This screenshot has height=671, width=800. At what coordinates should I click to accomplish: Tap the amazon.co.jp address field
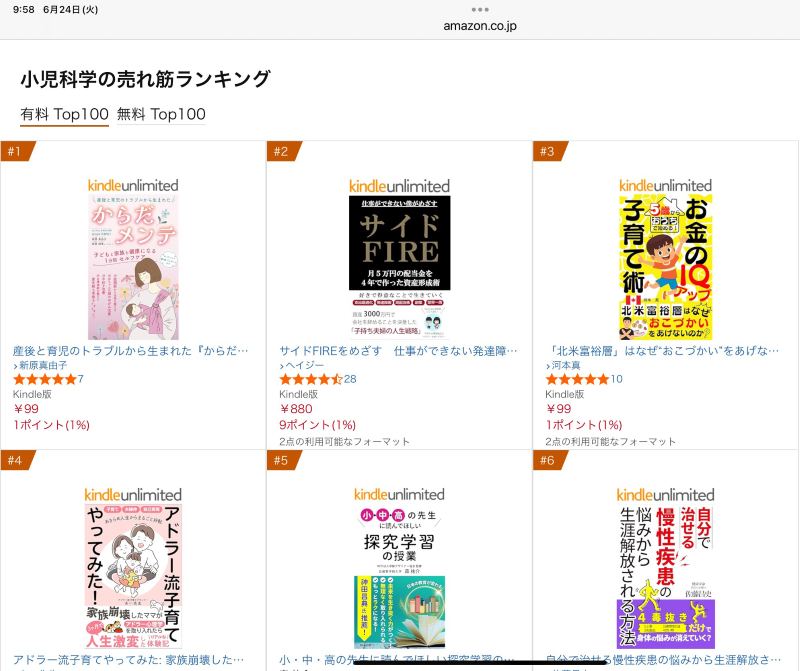point(480,26)
